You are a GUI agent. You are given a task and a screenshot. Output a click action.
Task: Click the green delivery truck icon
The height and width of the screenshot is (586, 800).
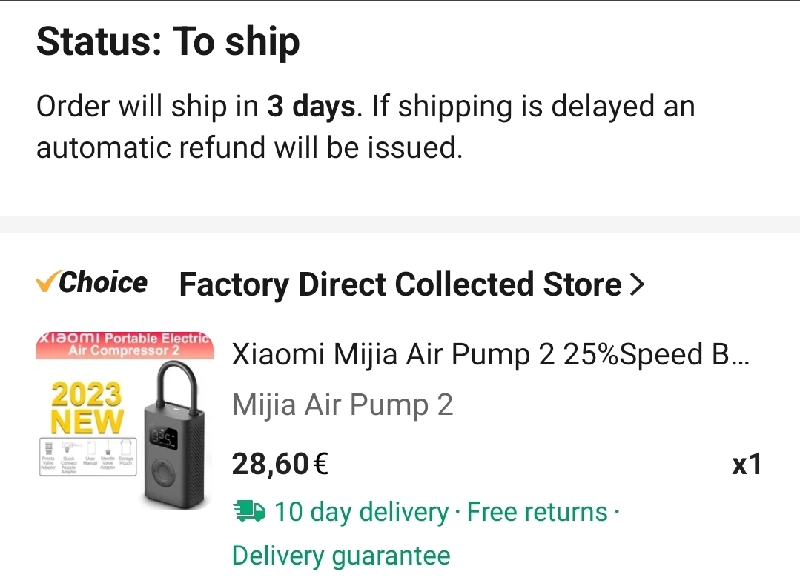click(x=249, y=511)
